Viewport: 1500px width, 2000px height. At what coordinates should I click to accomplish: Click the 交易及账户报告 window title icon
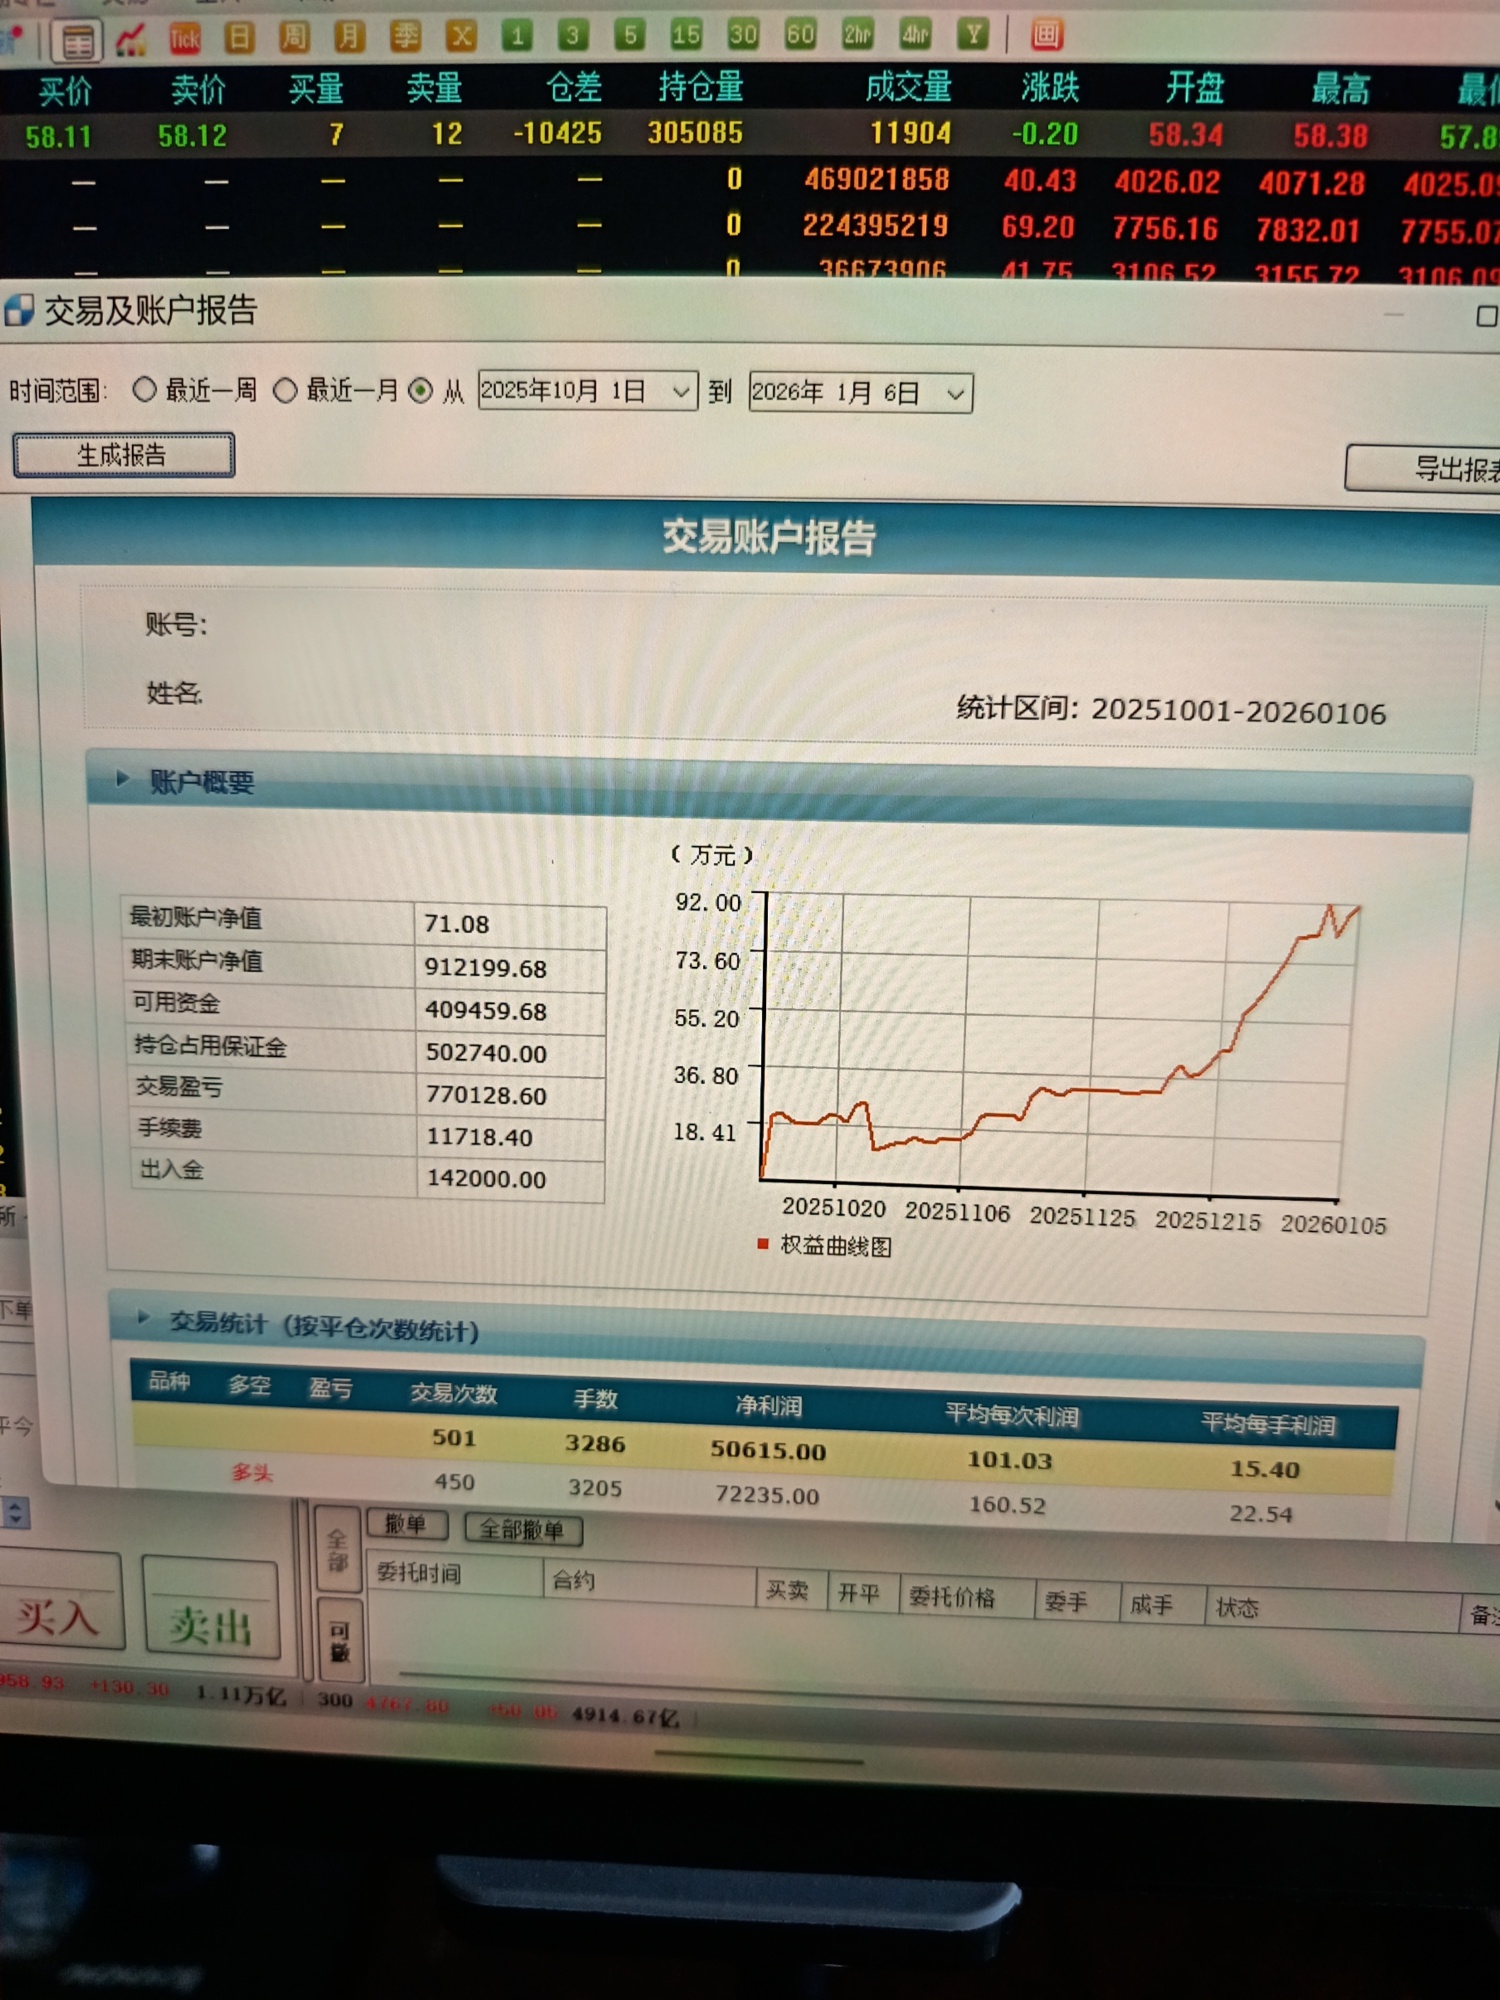(x=19, y=310)
